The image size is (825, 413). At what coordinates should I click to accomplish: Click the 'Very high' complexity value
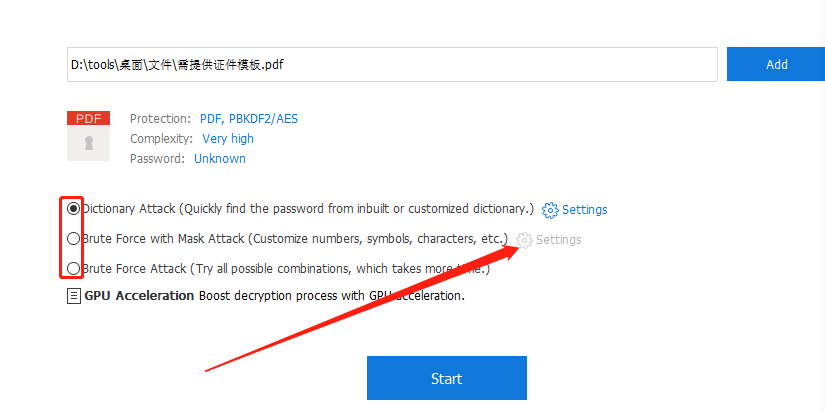228,139
